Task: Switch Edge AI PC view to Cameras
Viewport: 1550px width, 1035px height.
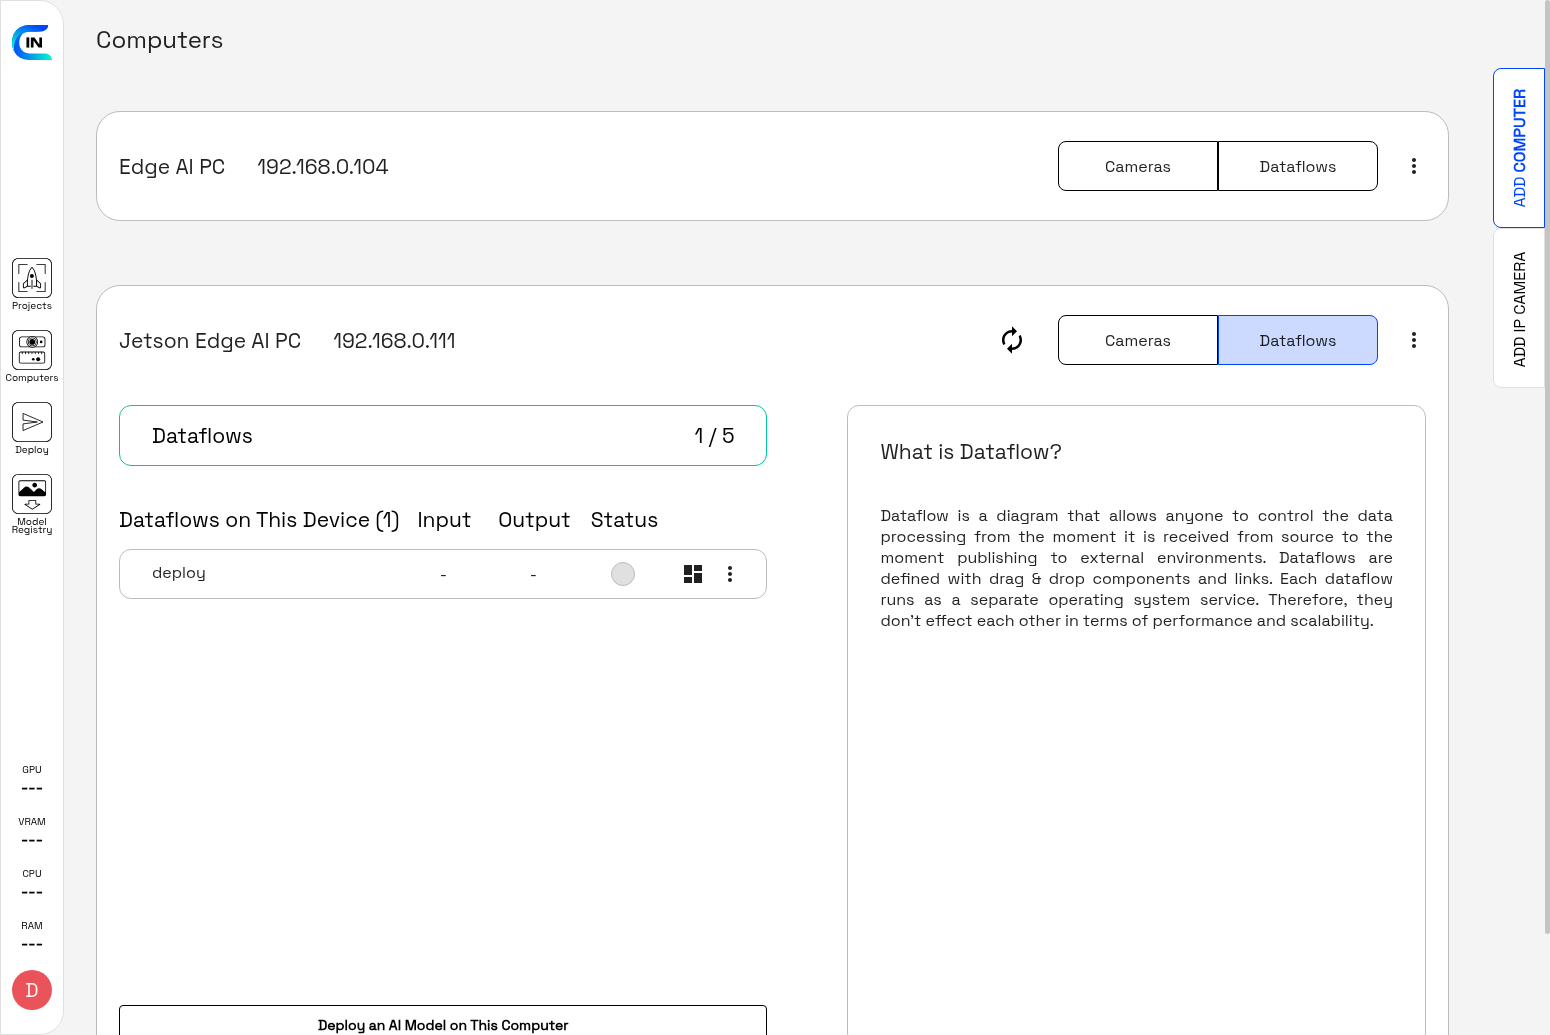Action: 1137,166
